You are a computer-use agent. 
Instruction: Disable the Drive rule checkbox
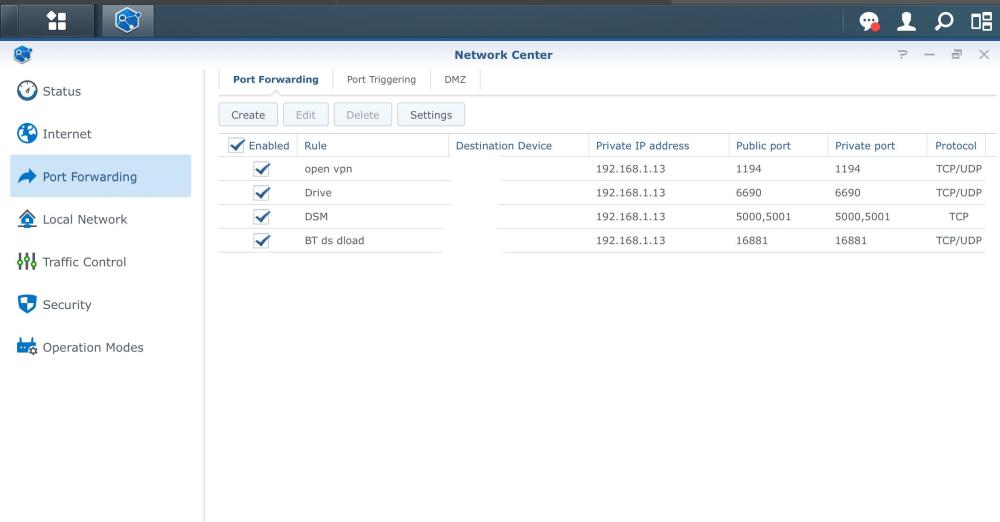tap(262, 193)
